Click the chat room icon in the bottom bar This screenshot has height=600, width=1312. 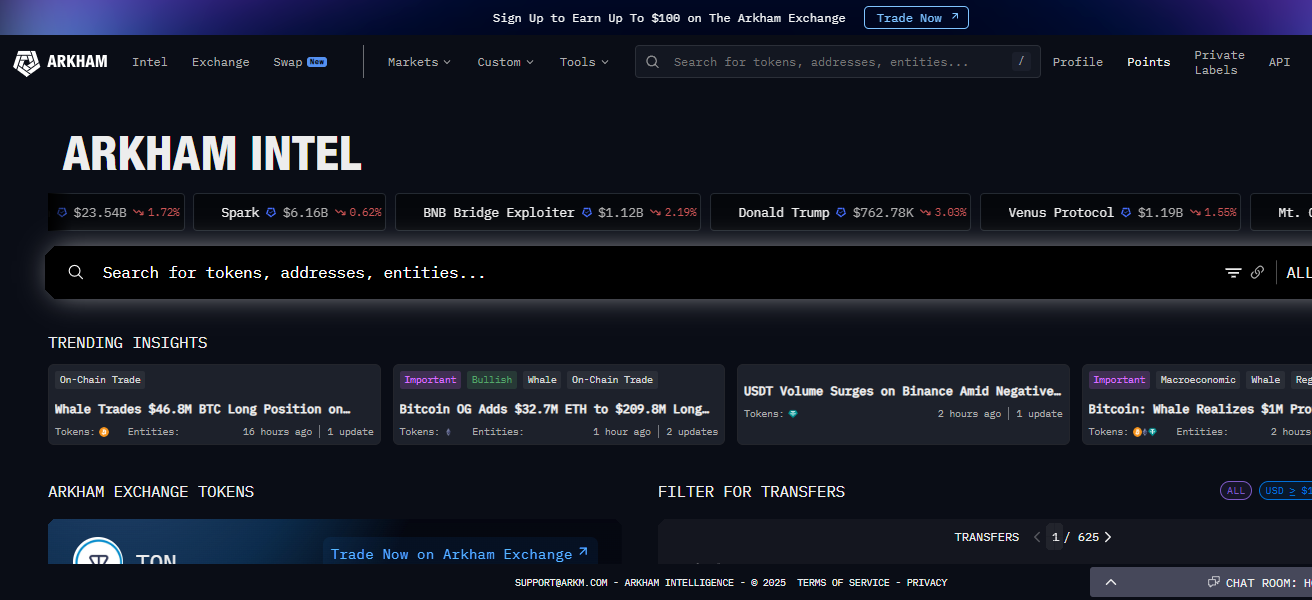1213,582
